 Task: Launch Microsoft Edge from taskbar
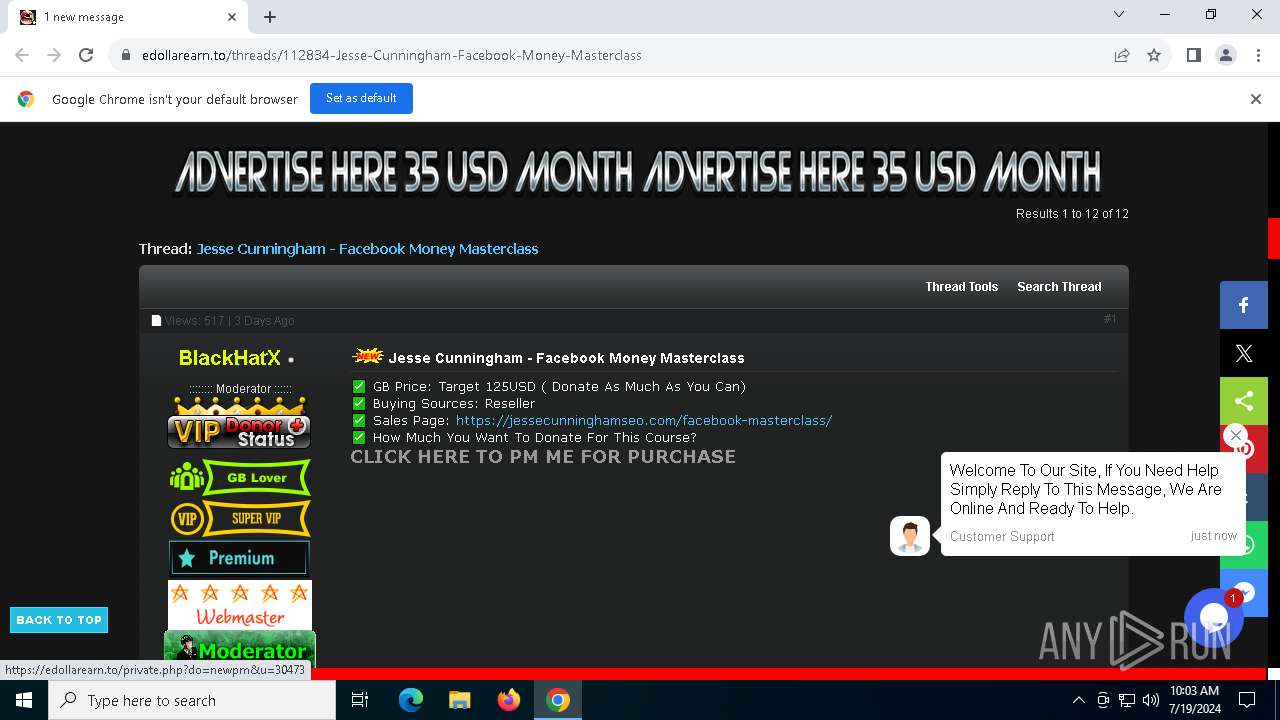(x=411, y=700)
